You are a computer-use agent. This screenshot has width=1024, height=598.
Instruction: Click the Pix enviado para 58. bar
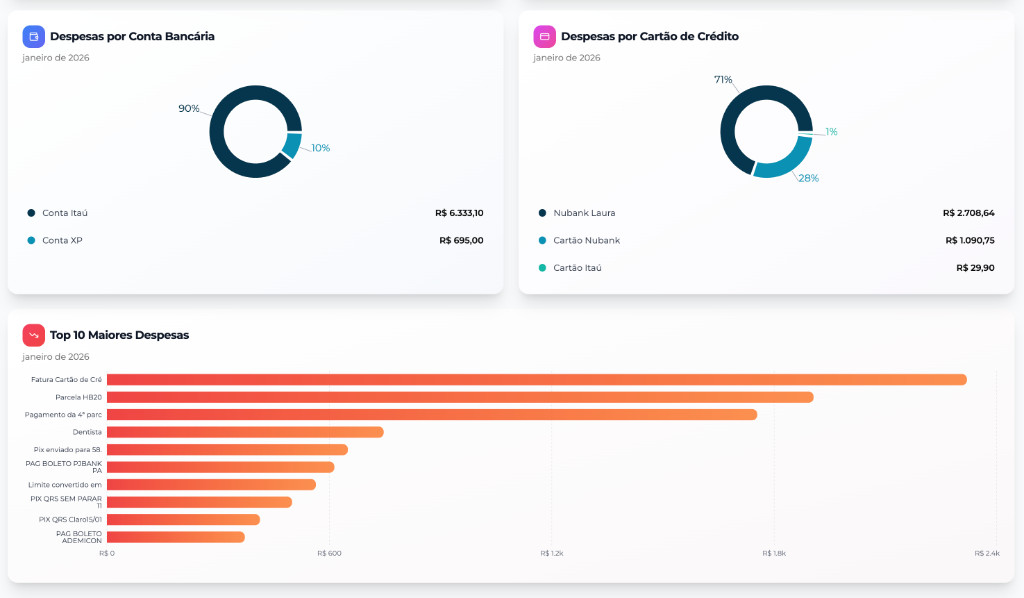coord(227,450)
